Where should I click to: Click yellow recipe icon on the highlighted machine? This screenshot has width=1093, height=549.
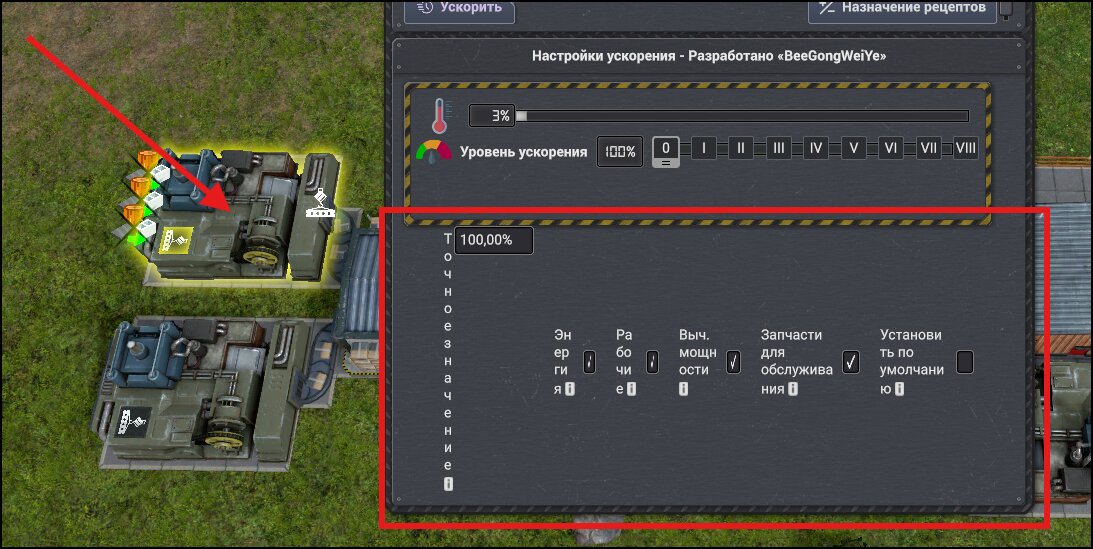click(x=177, y=240)
